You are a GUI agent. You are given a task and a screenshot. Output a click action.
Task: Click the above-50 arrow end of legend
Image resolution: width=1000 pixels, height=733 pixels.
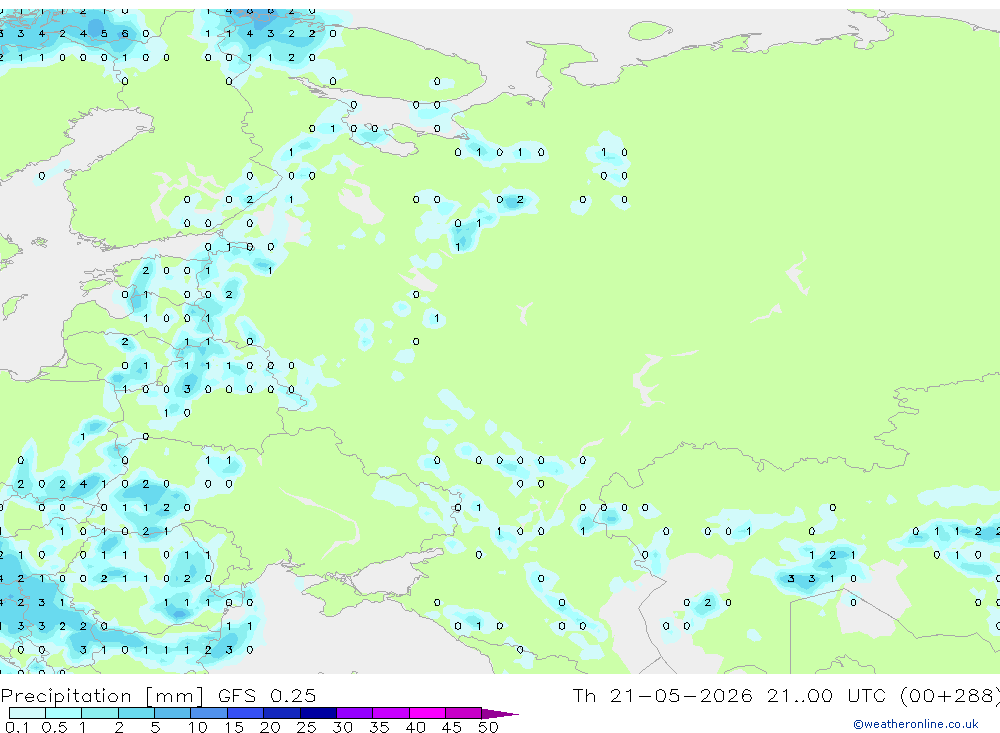tap(499, 713)
